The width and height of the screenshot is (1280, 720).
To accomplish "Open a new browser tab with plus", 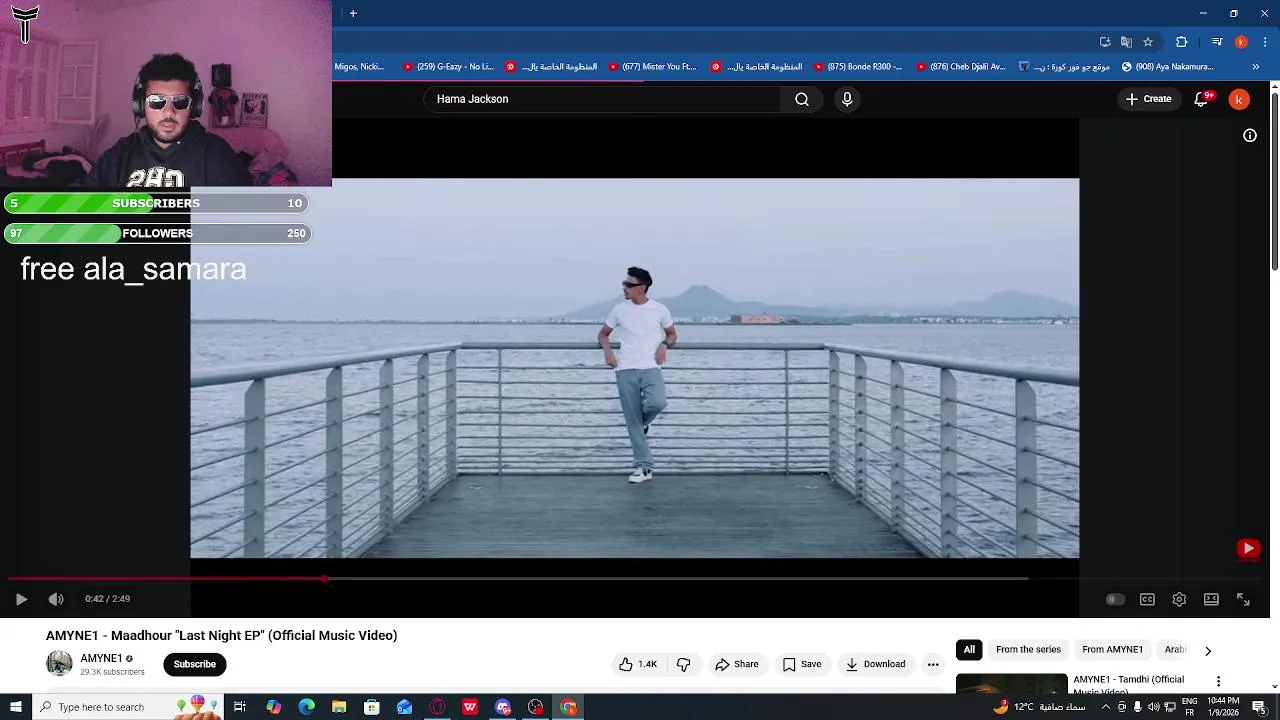I will tap(353, 13).
